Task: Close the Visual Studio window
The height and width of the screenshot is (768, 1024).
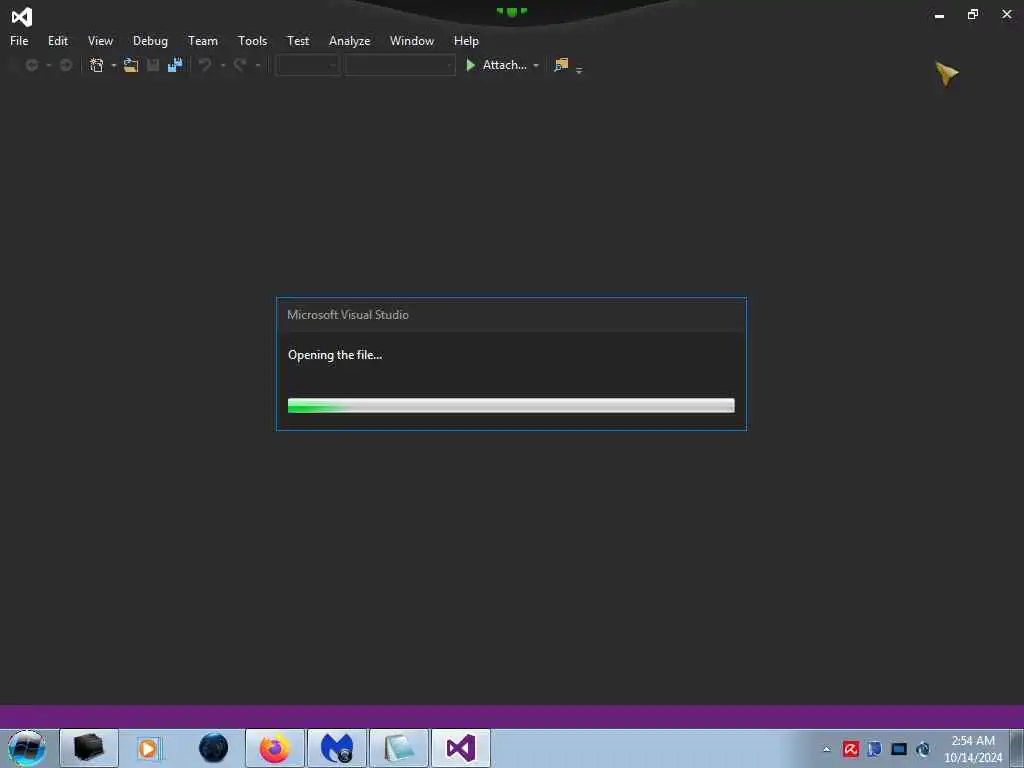Action: pos(1007,14)
